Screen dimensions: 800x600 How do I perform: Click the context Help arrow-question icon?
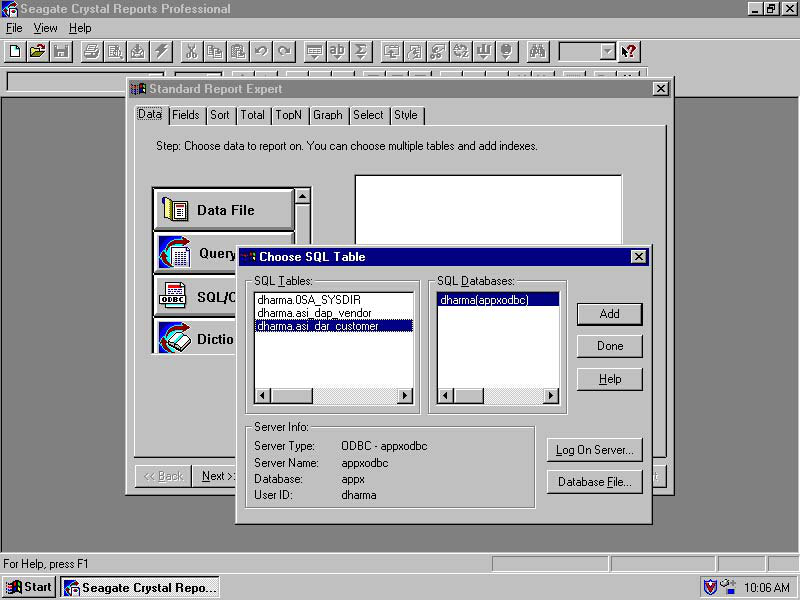[x=629, y=52]
